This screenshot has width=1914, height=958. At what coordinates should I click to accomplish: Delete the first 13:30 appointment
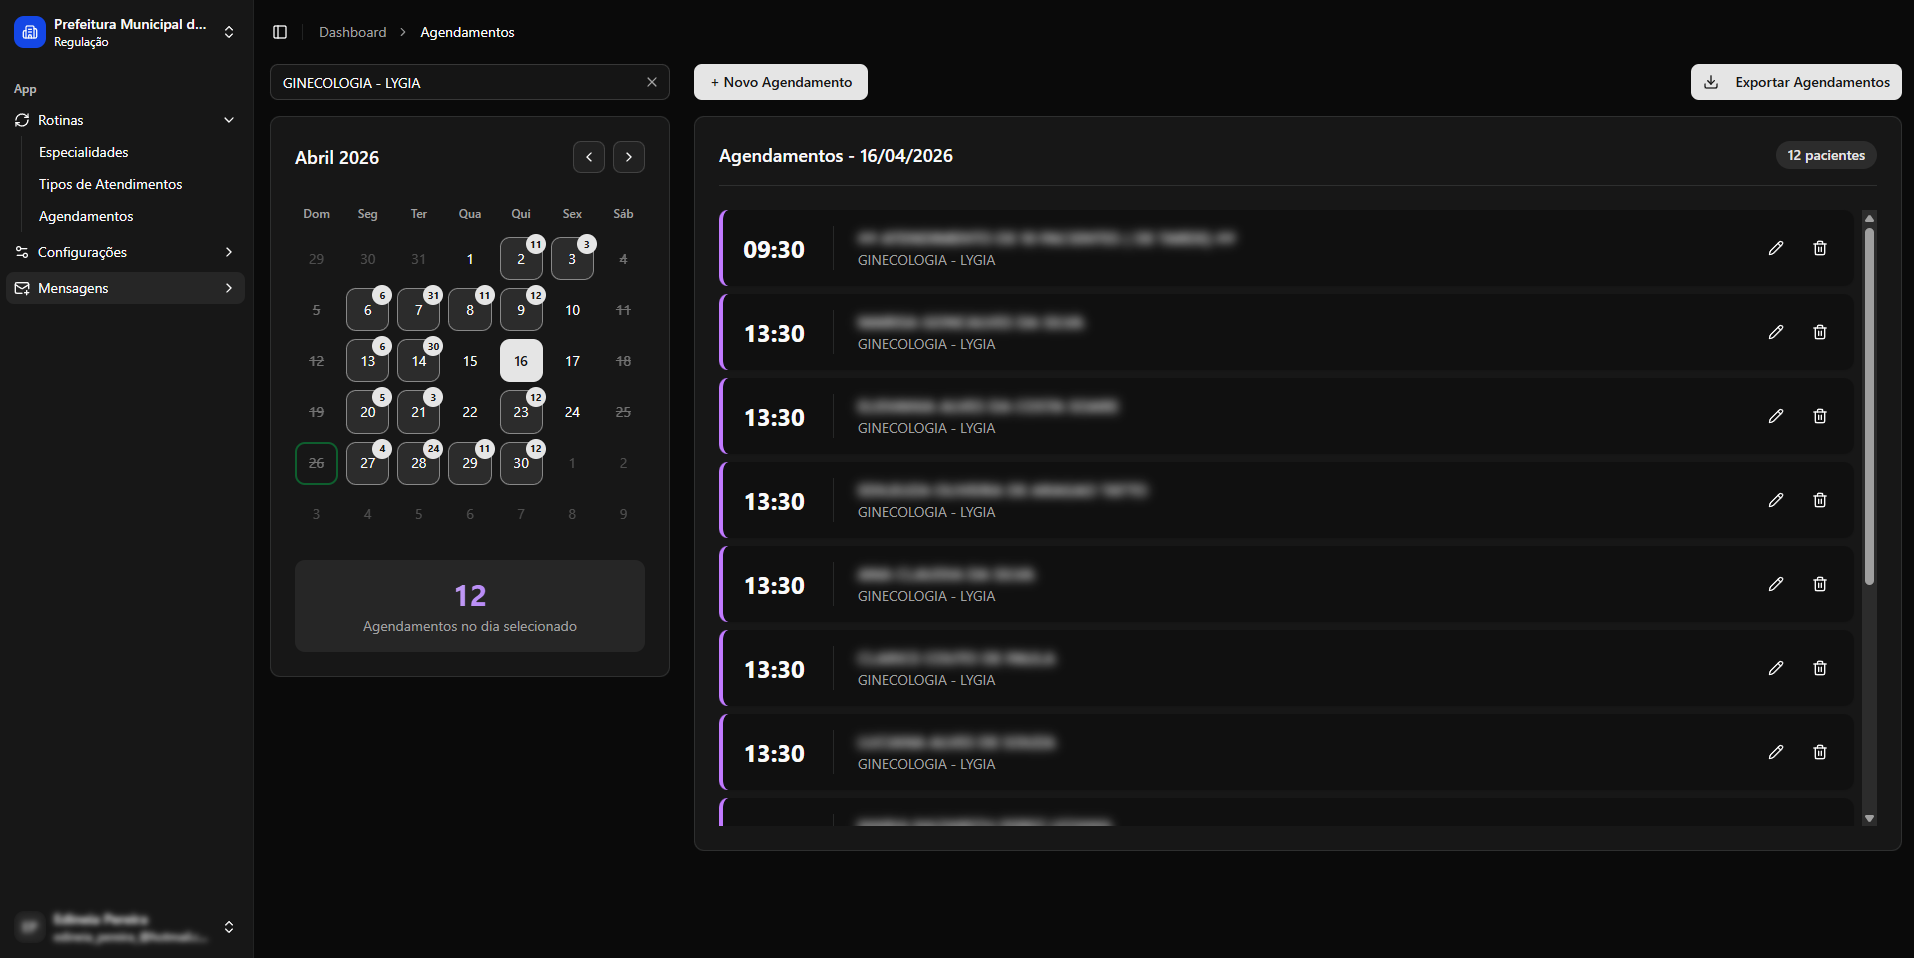click(1819, 332)
